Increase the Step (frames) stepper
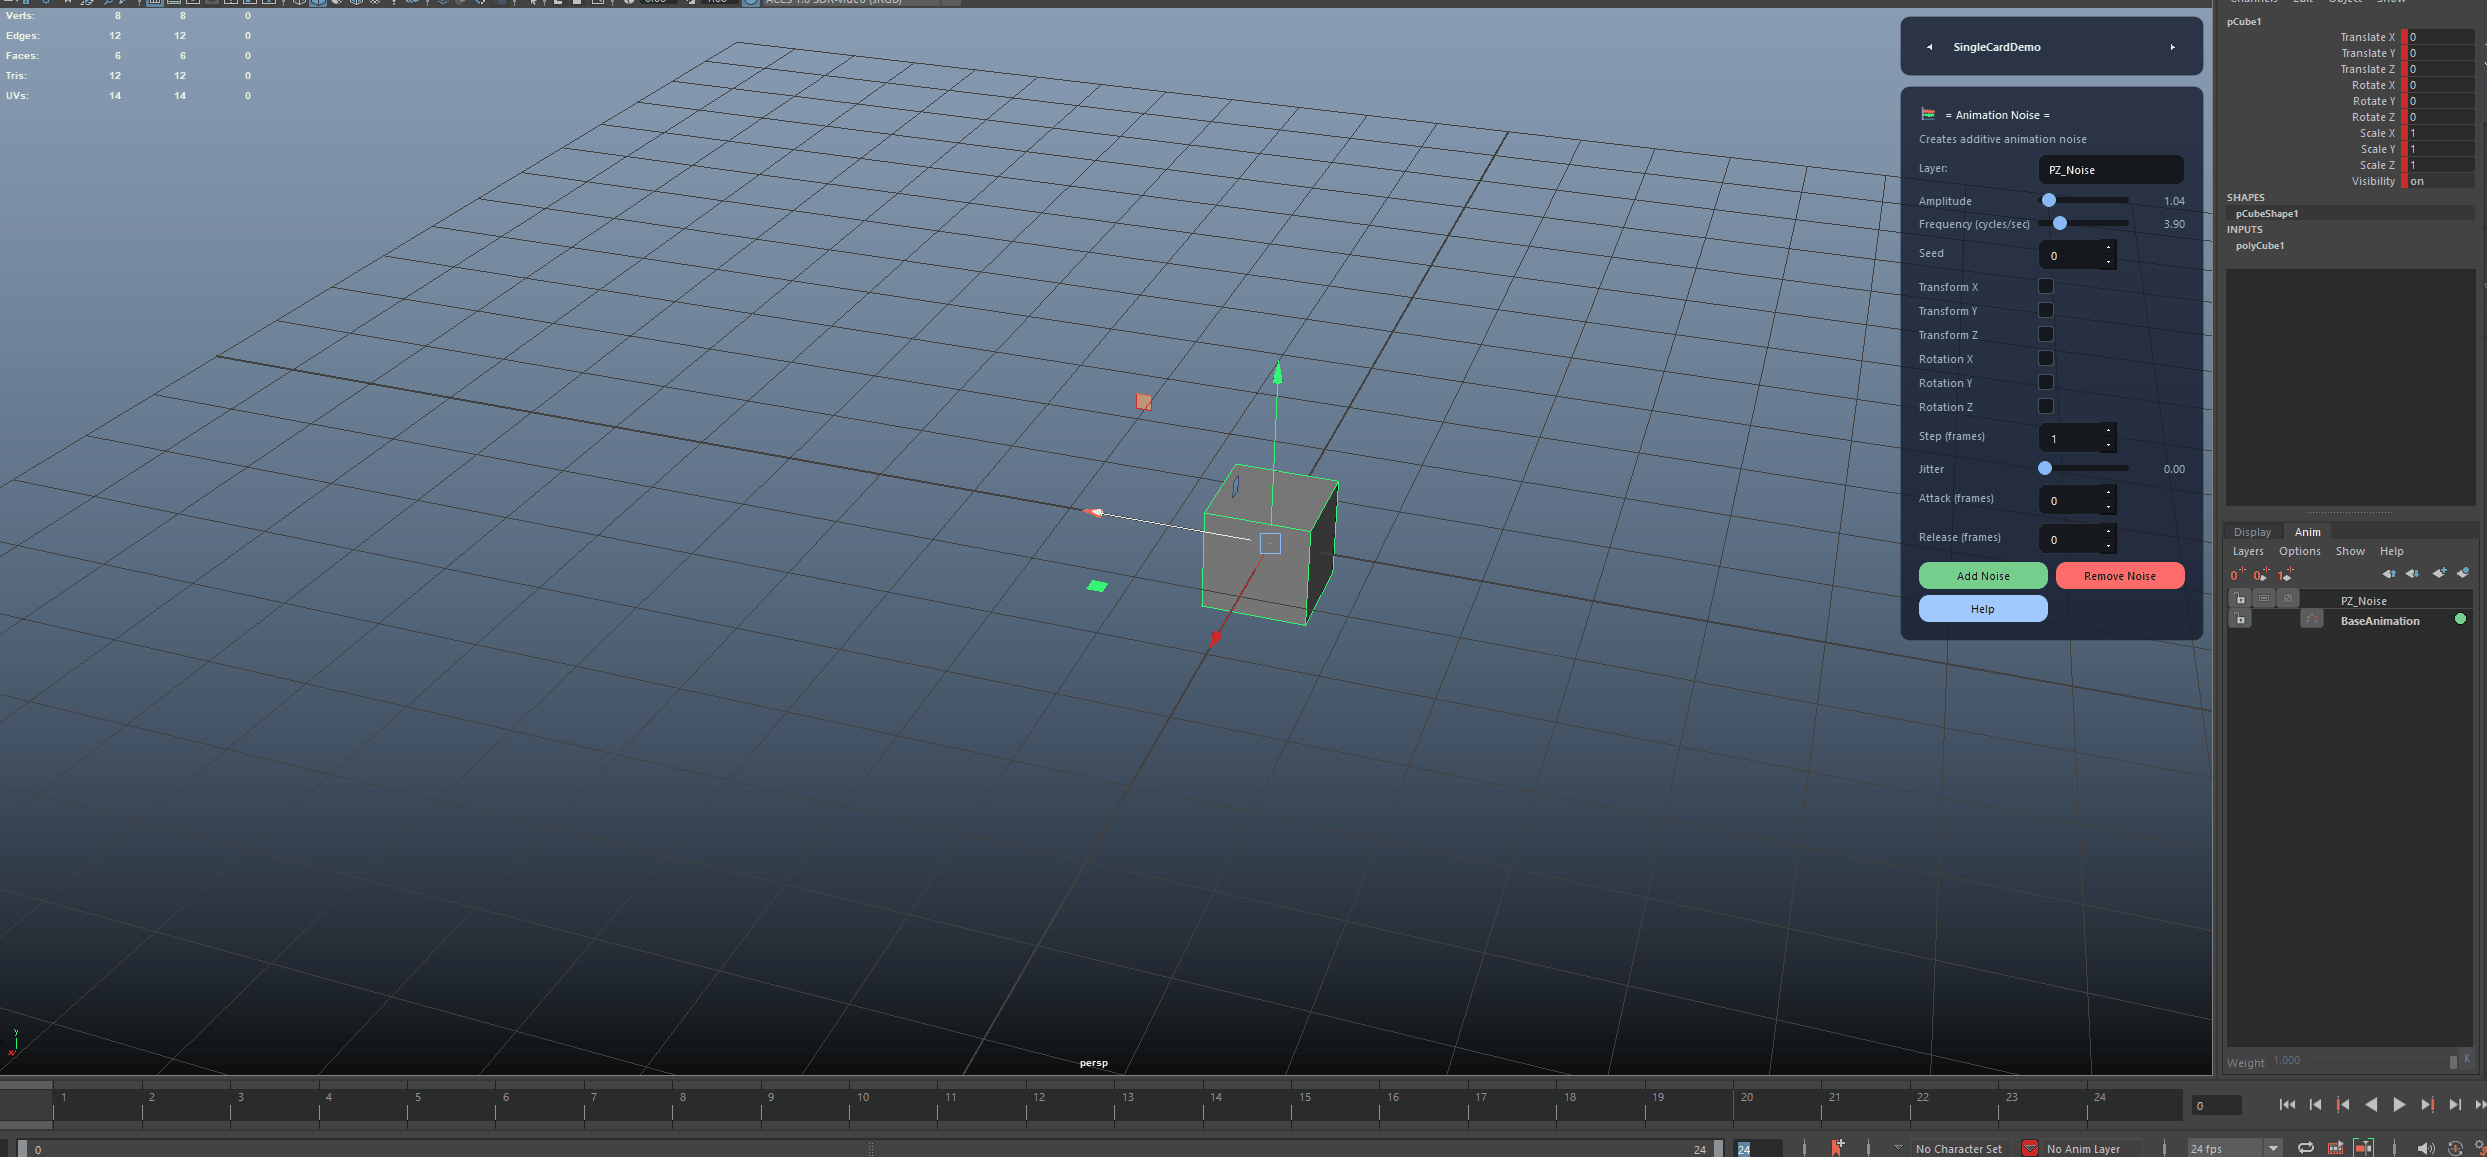 (x=2108, y=431)
